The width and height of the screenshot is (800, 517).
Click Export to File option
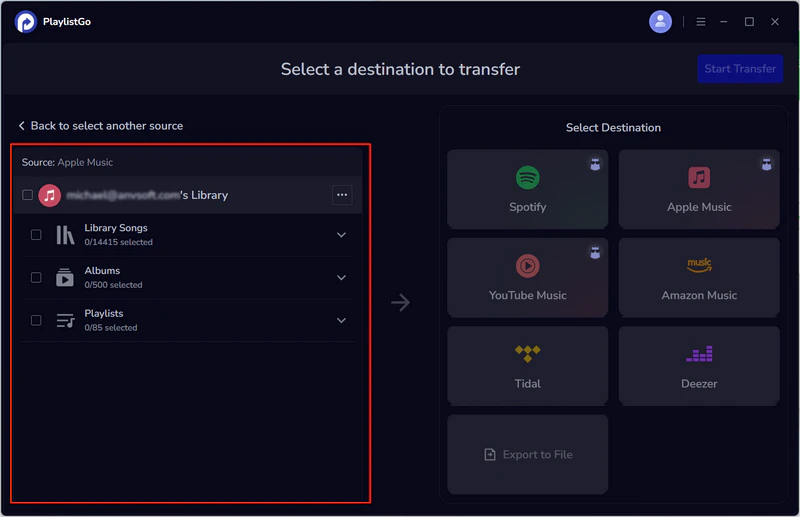pyautogui.click(x=528, y=454)
